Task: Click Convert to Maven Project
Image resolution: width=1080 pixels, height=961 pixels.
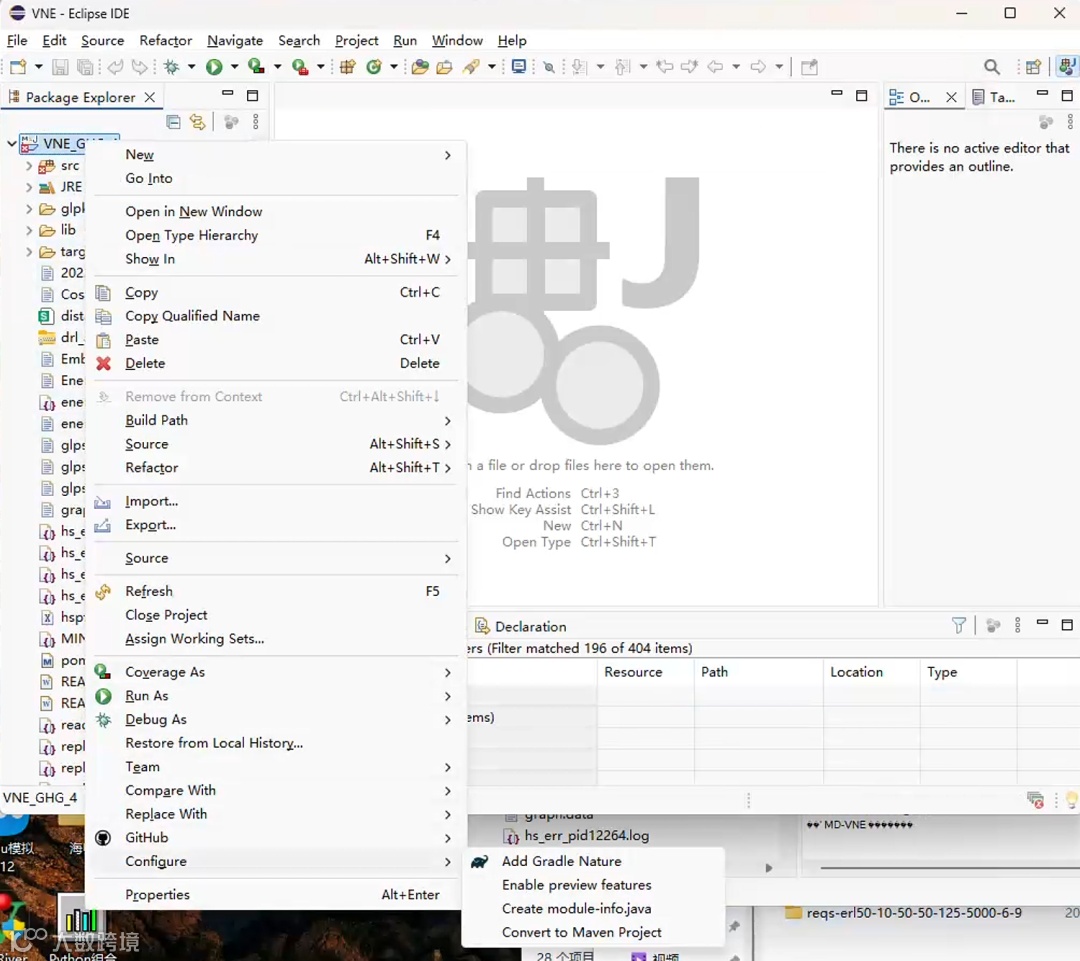Action: (593, 932)
